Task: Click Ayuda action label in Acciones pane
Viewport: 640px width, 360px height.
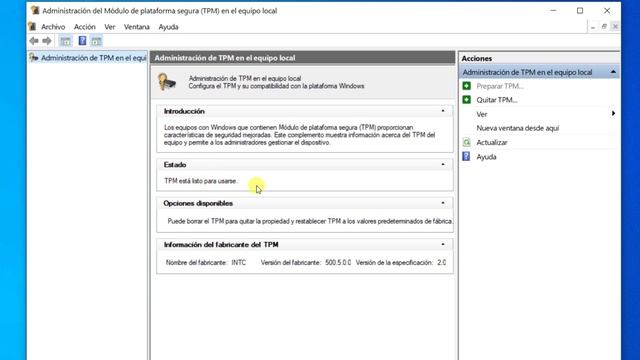Action: (486, 157)
